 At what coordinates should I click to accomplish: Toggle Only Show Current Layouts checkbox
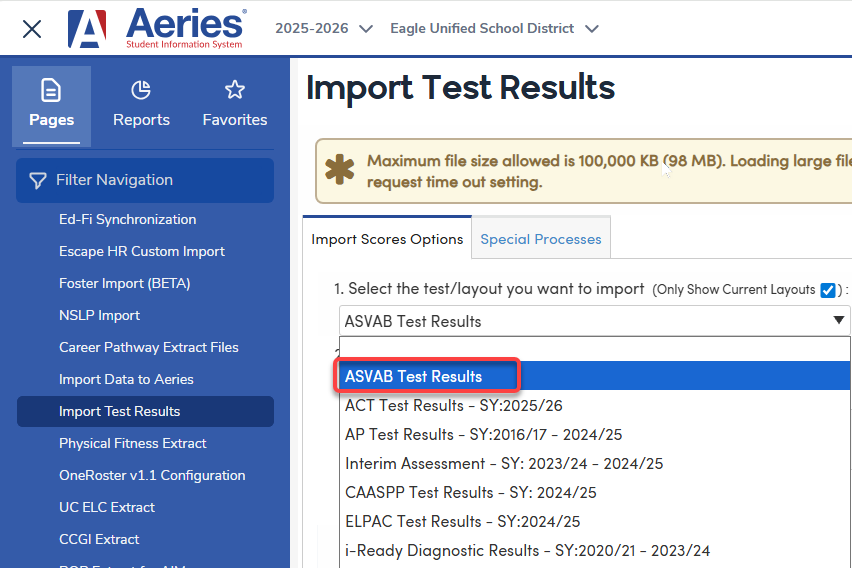coord(828,290)
